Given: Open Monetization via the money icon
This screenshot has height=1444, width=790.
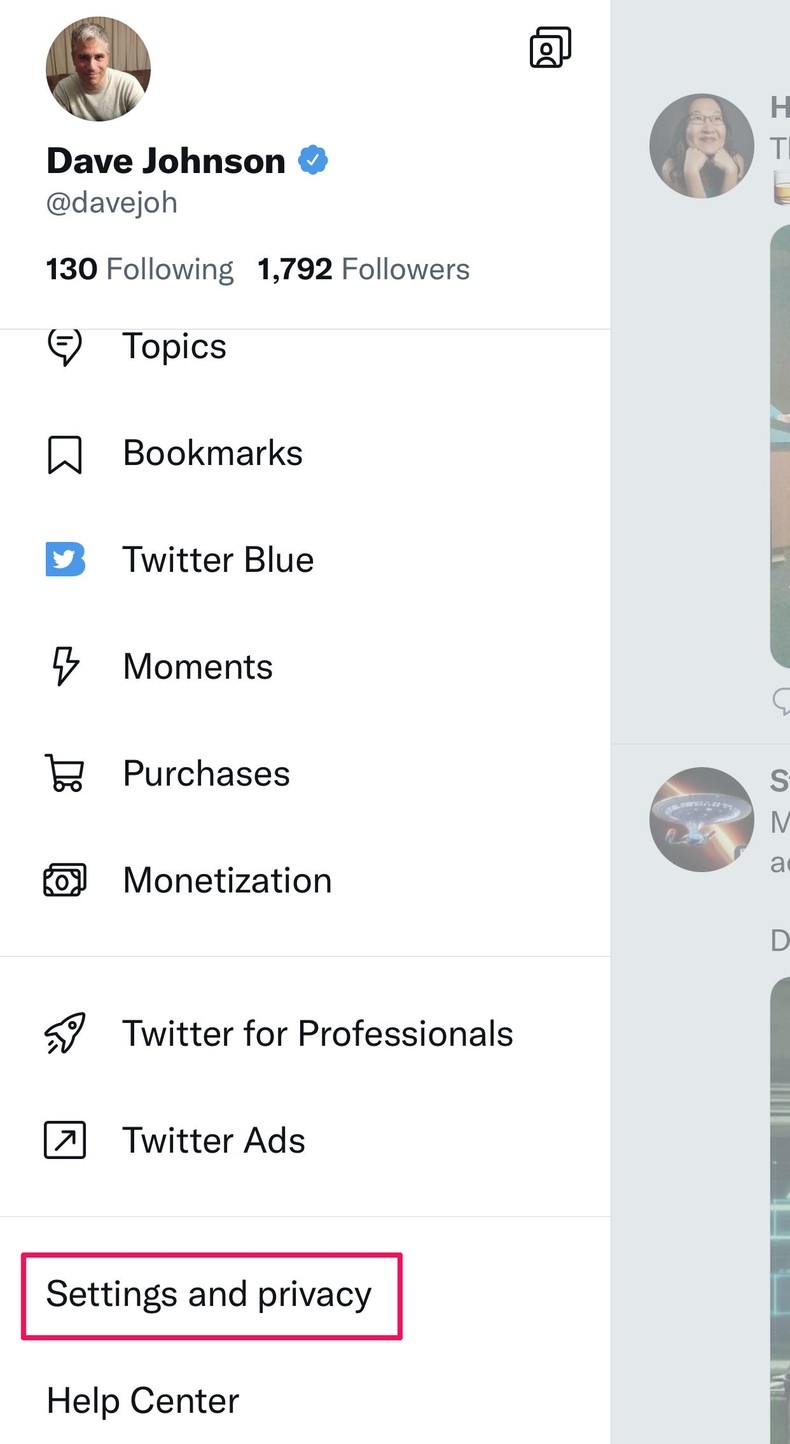Looking at the screenshot, I should (64, 880).
